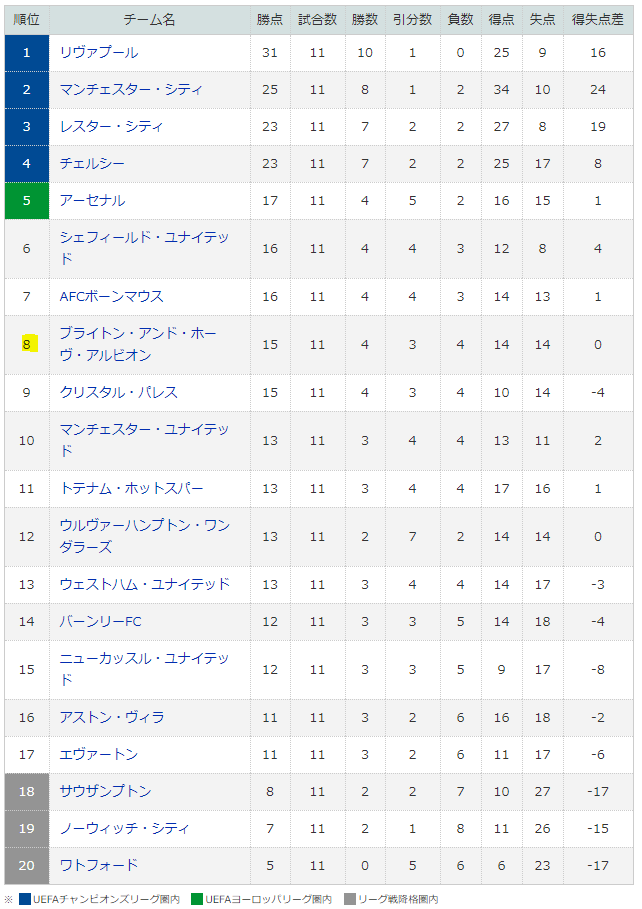
Task: Click シェフィールド・ユナイテッド team link
Action: (x=144, y=248)
